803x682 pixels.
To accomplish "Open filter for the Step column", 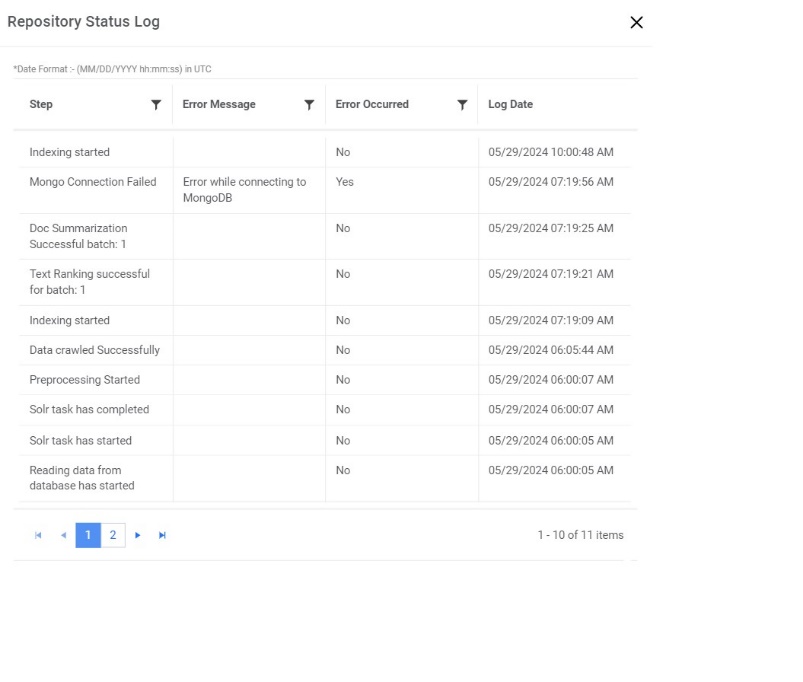I will click(156, 105).
